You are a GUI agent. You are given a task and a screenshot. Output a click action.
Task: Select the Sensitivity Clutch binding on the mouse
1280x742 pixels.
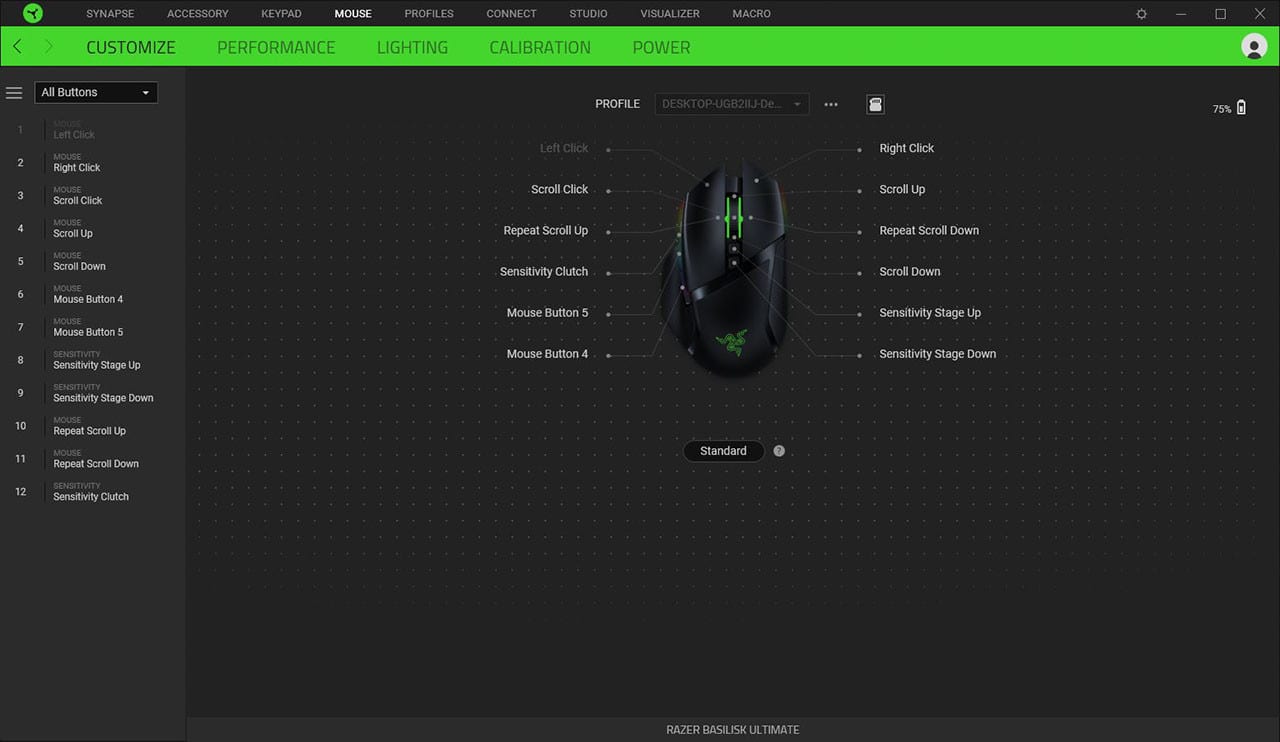coord(543,271)
